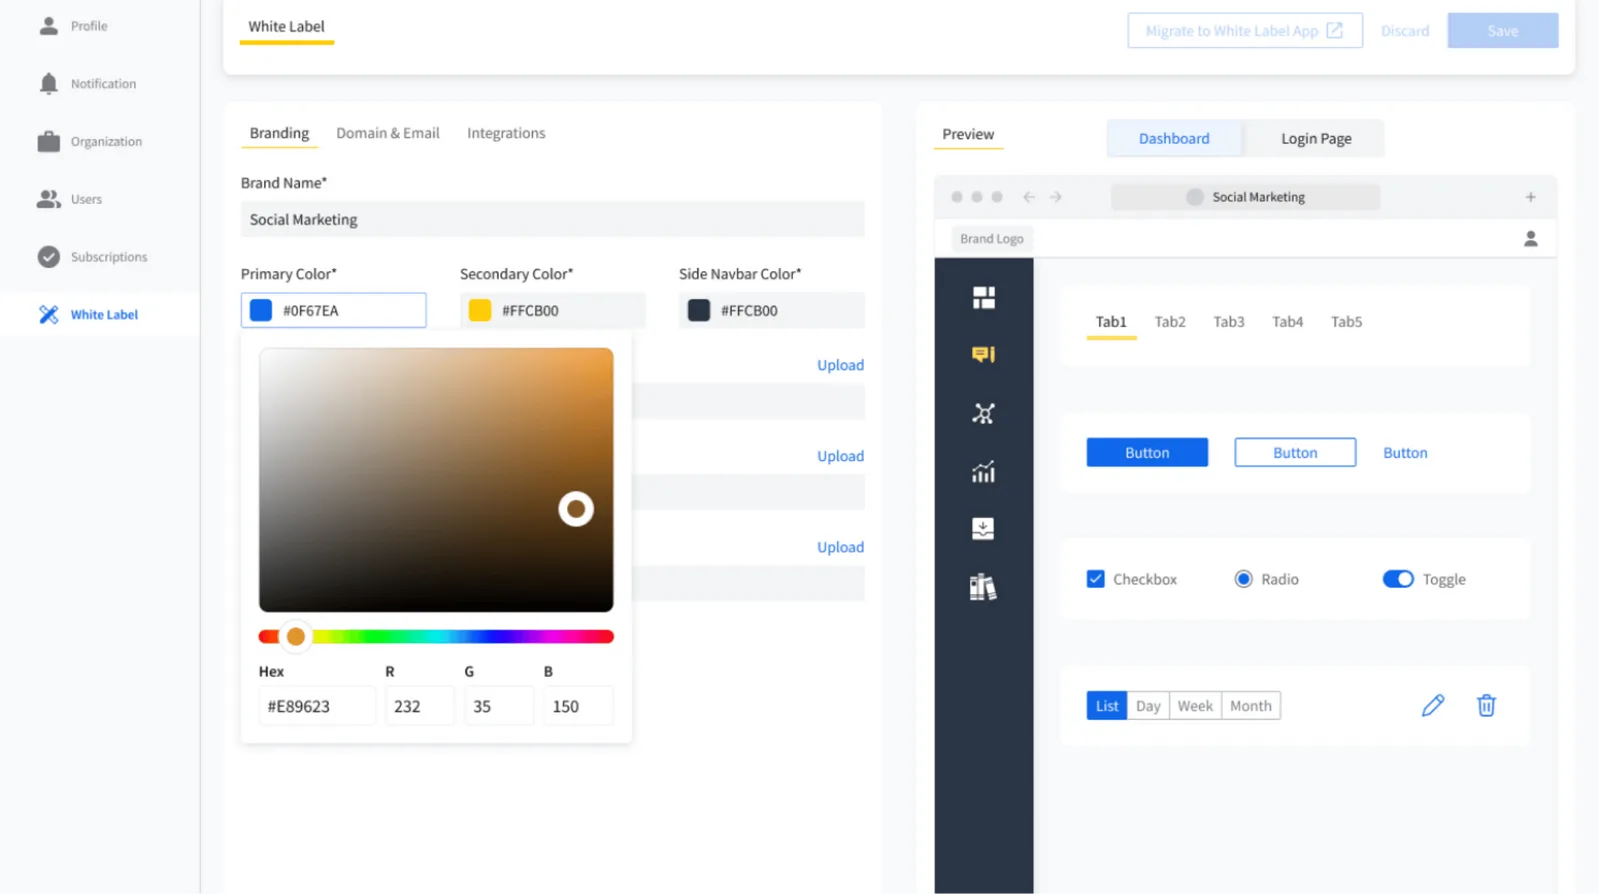Click the user avatar icon in preview header

tap(1530, 239)
